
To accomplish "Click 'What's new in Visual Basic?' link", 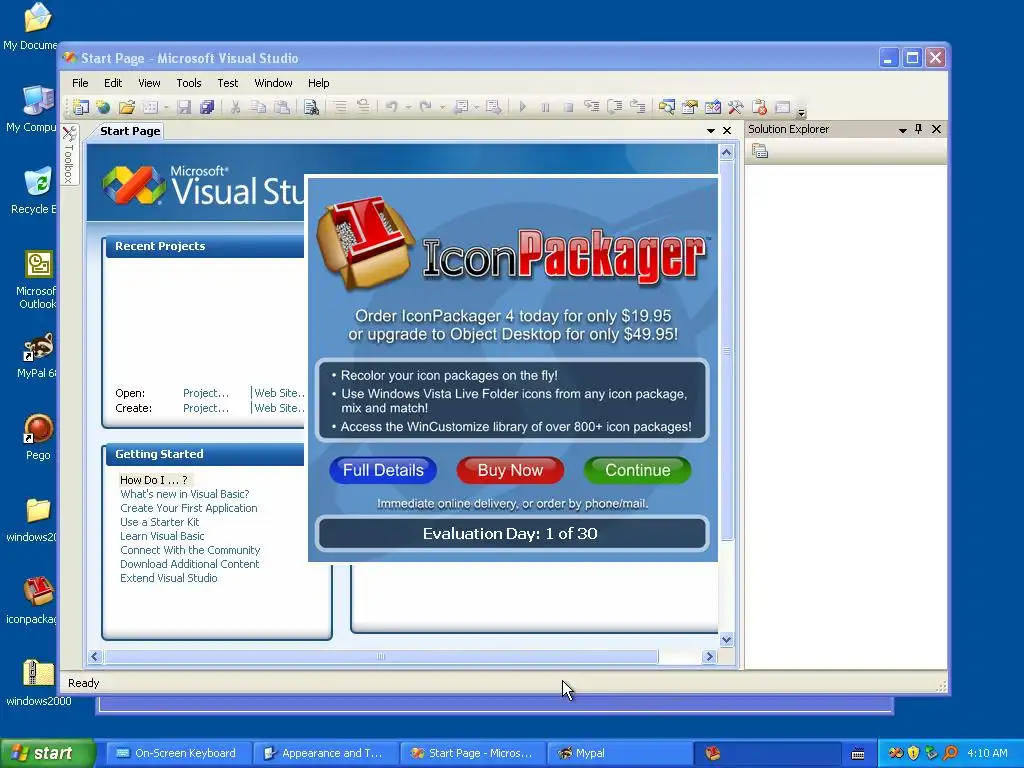I will coord(185,494).
